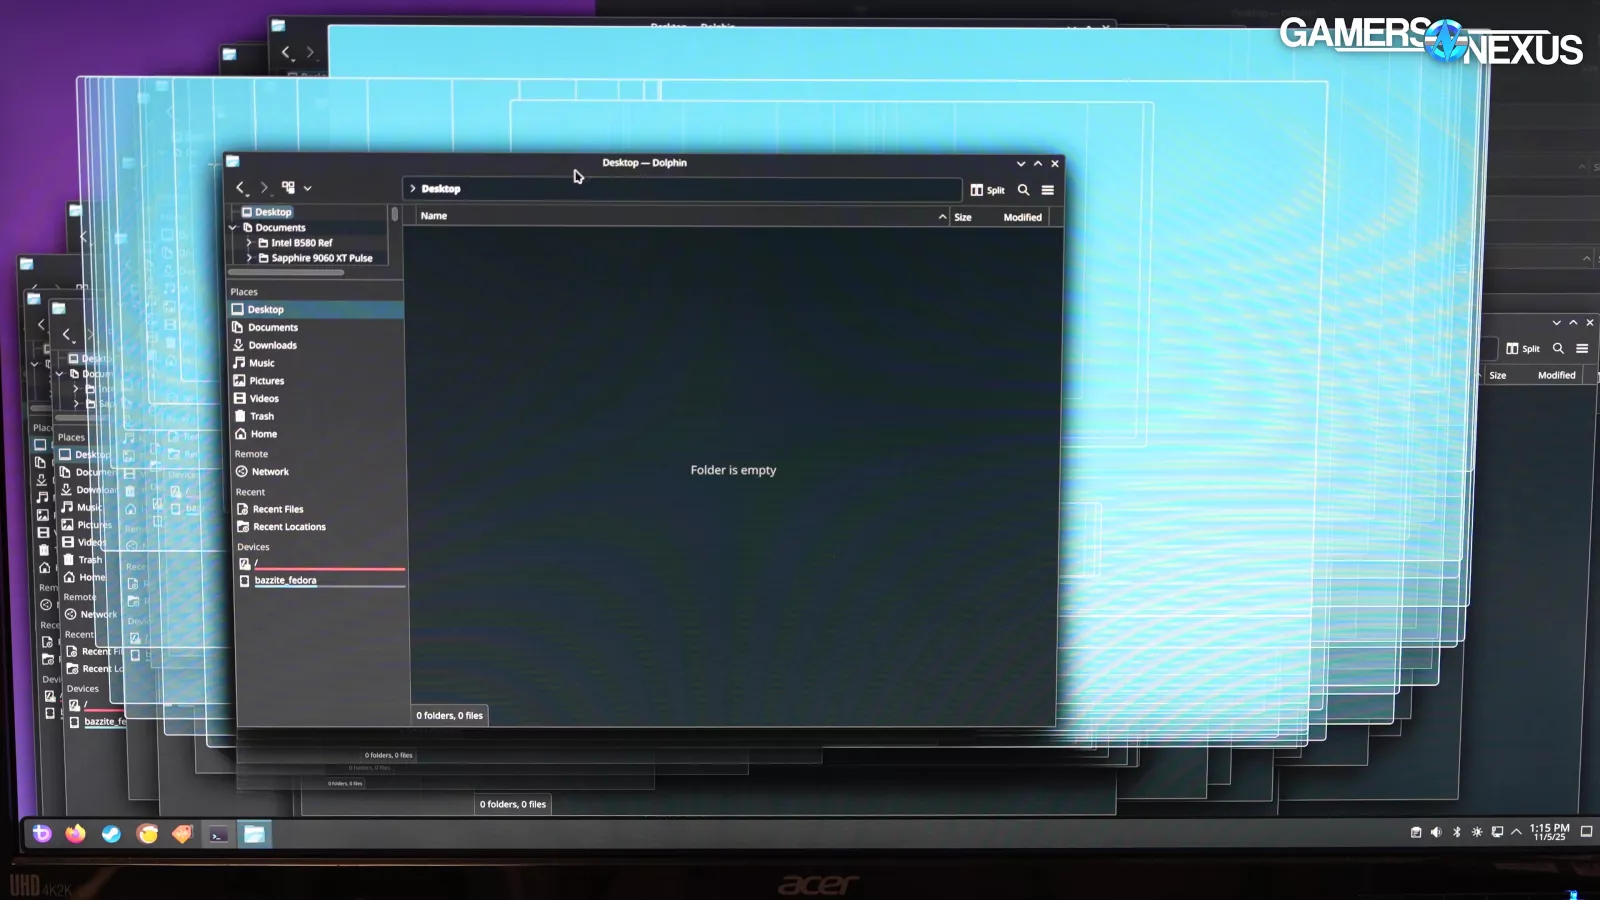Expand the Sapphire 9060 XT Pulse folder
The image size is (1600, 900).
249,258
